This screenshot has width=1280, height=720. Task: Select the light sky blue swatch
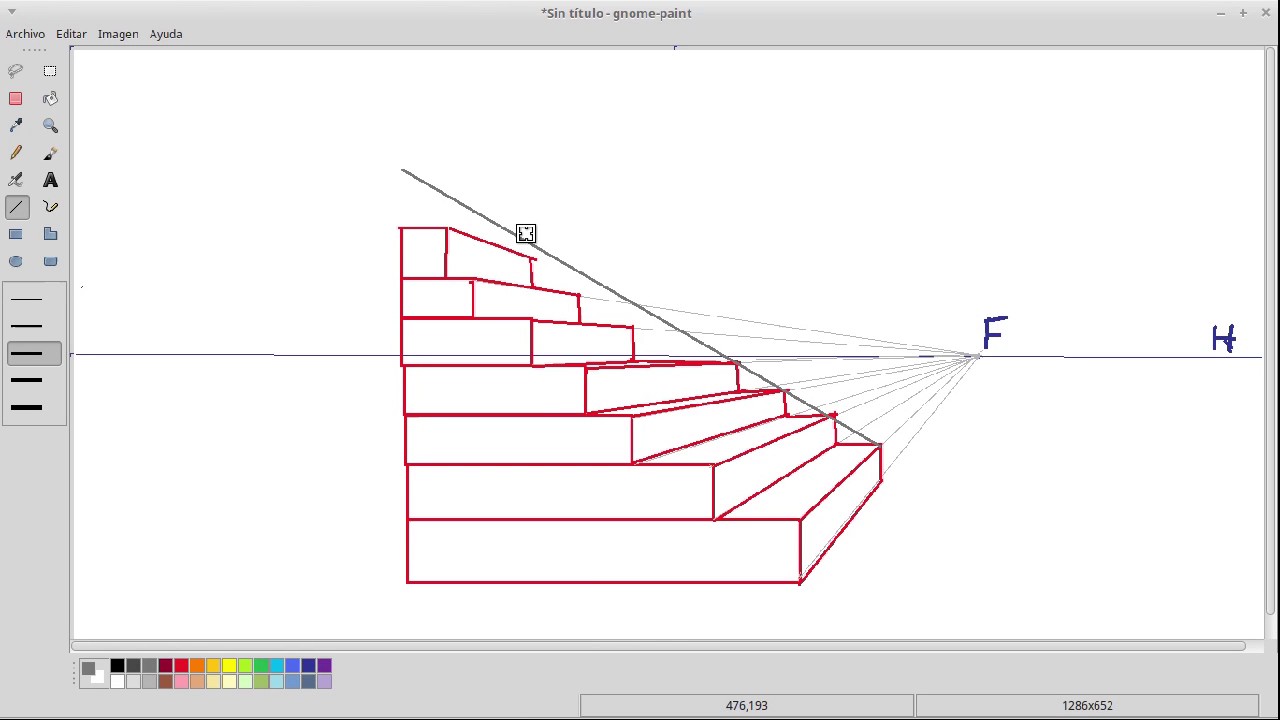277,681
